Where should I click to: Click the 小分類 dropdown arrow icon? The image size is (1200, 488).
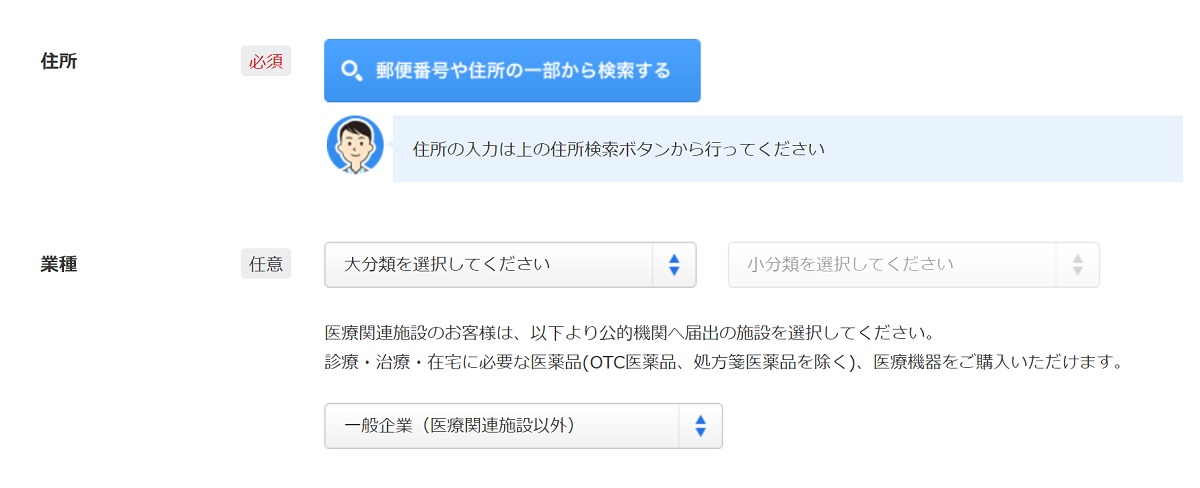1077,265
